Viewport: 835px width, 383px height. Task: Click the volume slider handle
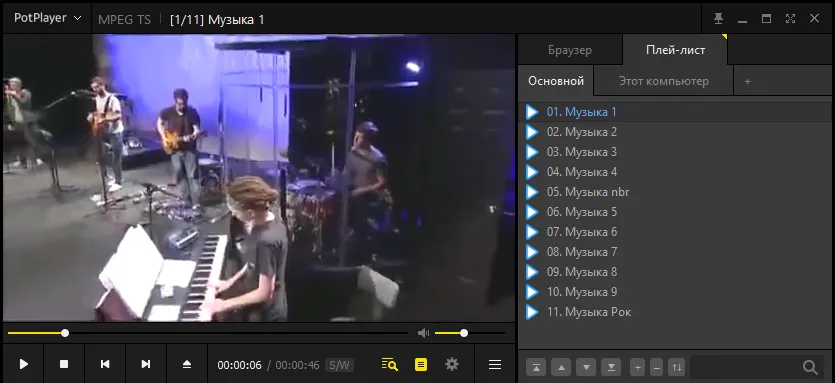(x=464, y=333)
